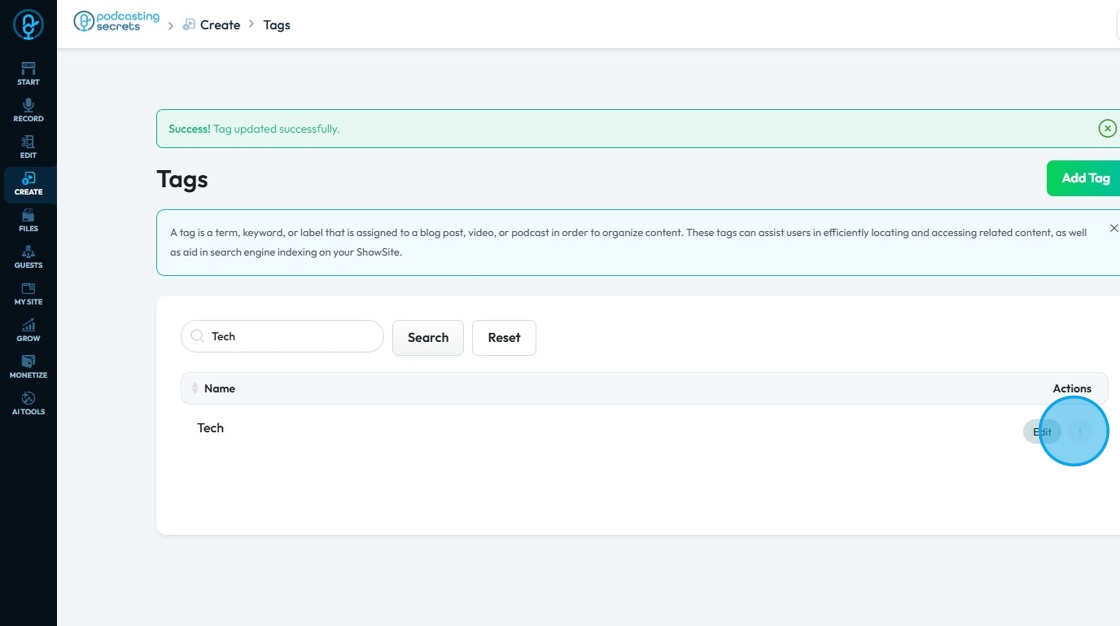The image size is (1120, 626).
Task: Open the My Site section in sidebar
Action: pos(29,293)
